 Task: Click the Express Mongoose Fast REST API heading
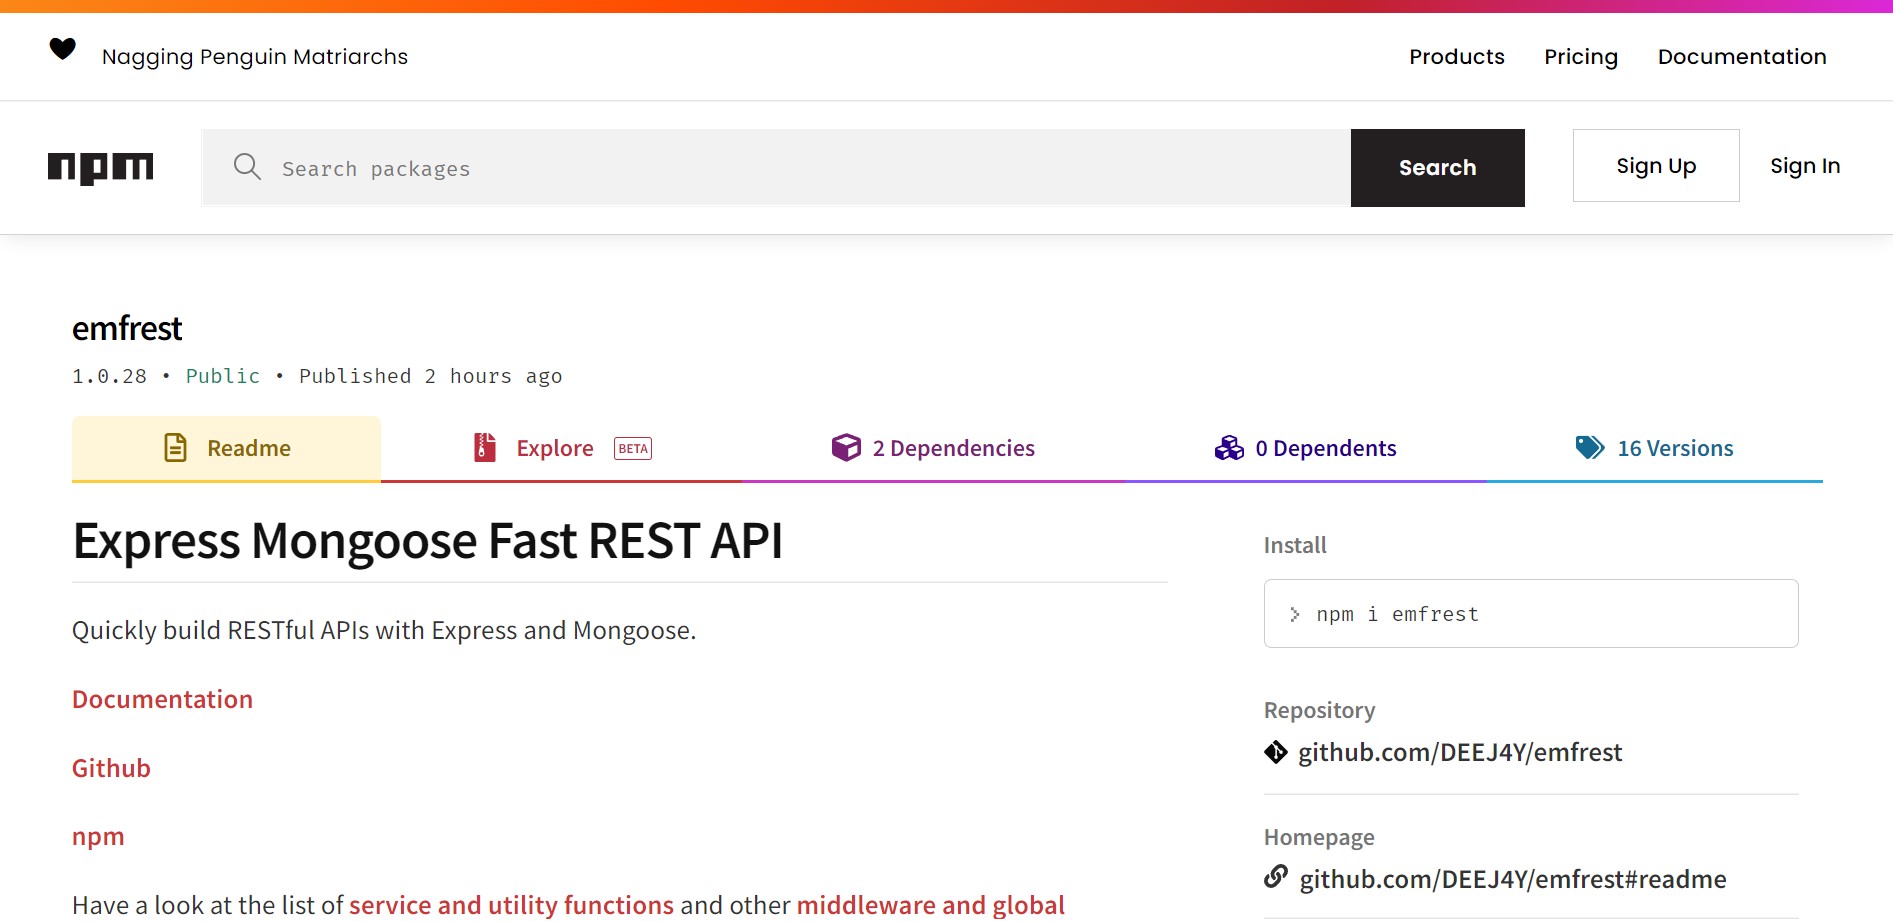427,541
